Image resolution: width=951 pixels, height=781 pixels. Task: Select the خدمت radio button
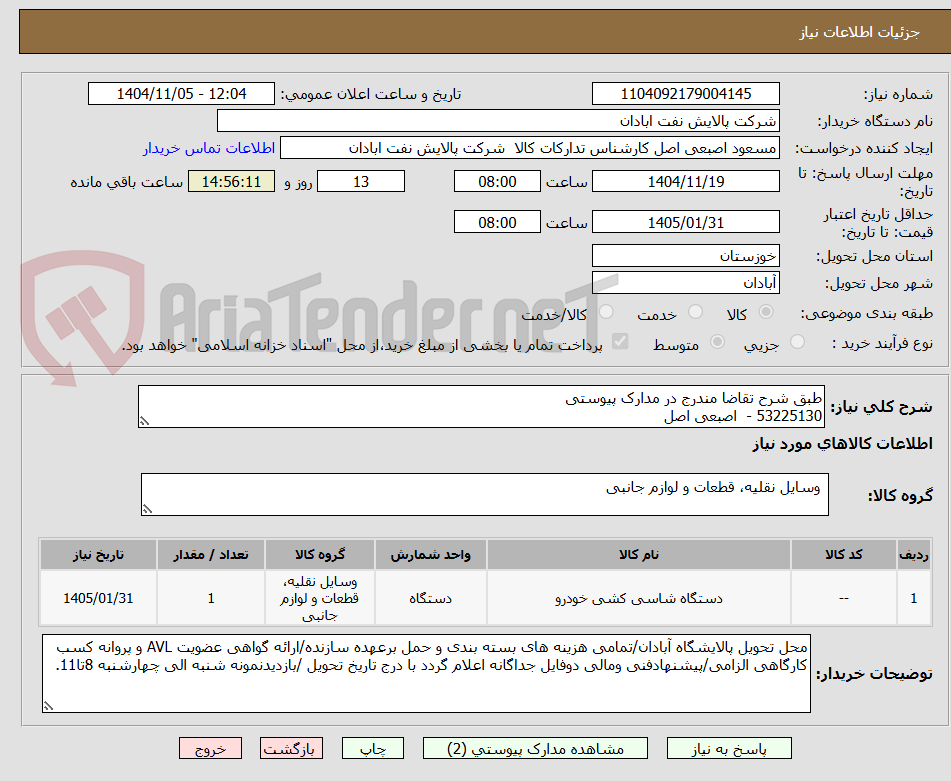coord(699,313)
